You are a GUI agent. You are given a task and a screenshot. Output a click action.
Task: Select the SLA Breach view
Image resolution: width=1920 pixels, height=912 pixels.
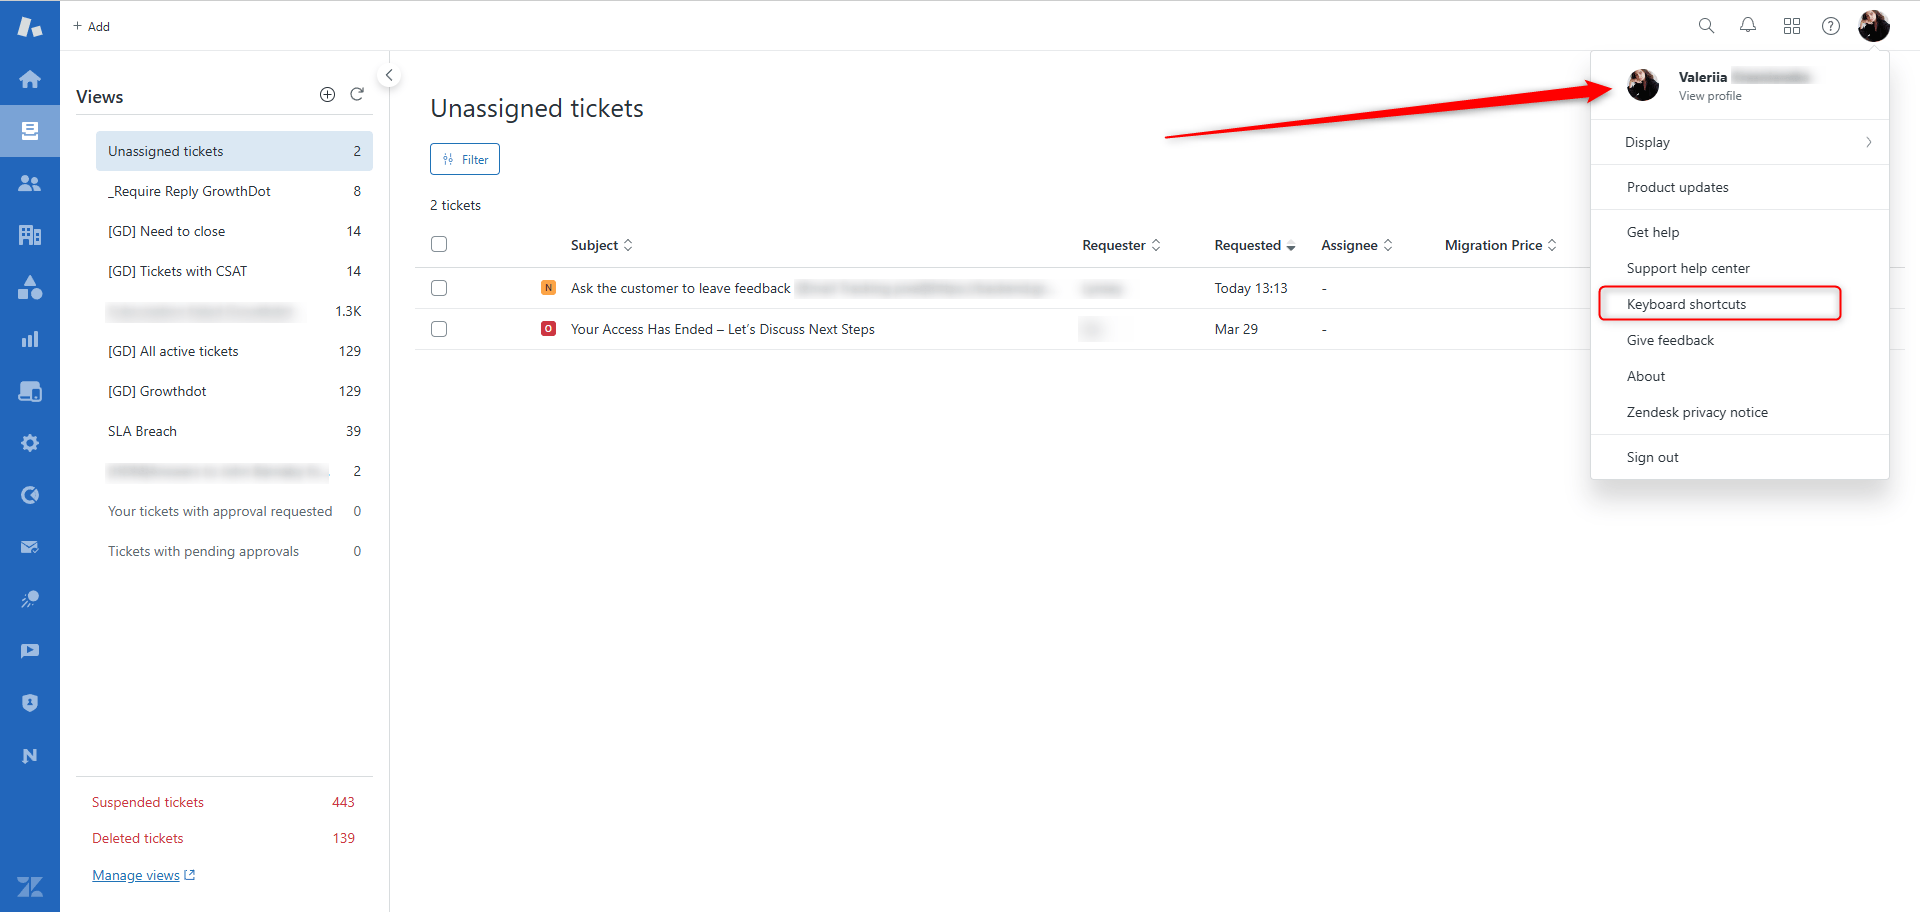tap(142, 431)
